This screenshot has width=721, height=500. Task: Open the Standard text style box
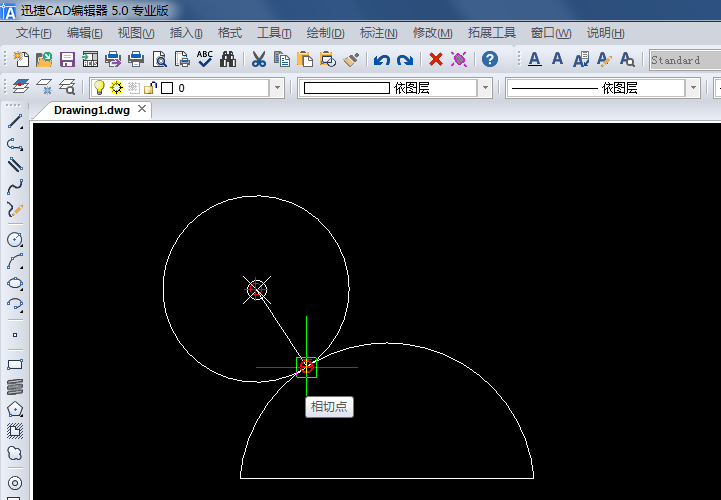(x=685, y=60)
